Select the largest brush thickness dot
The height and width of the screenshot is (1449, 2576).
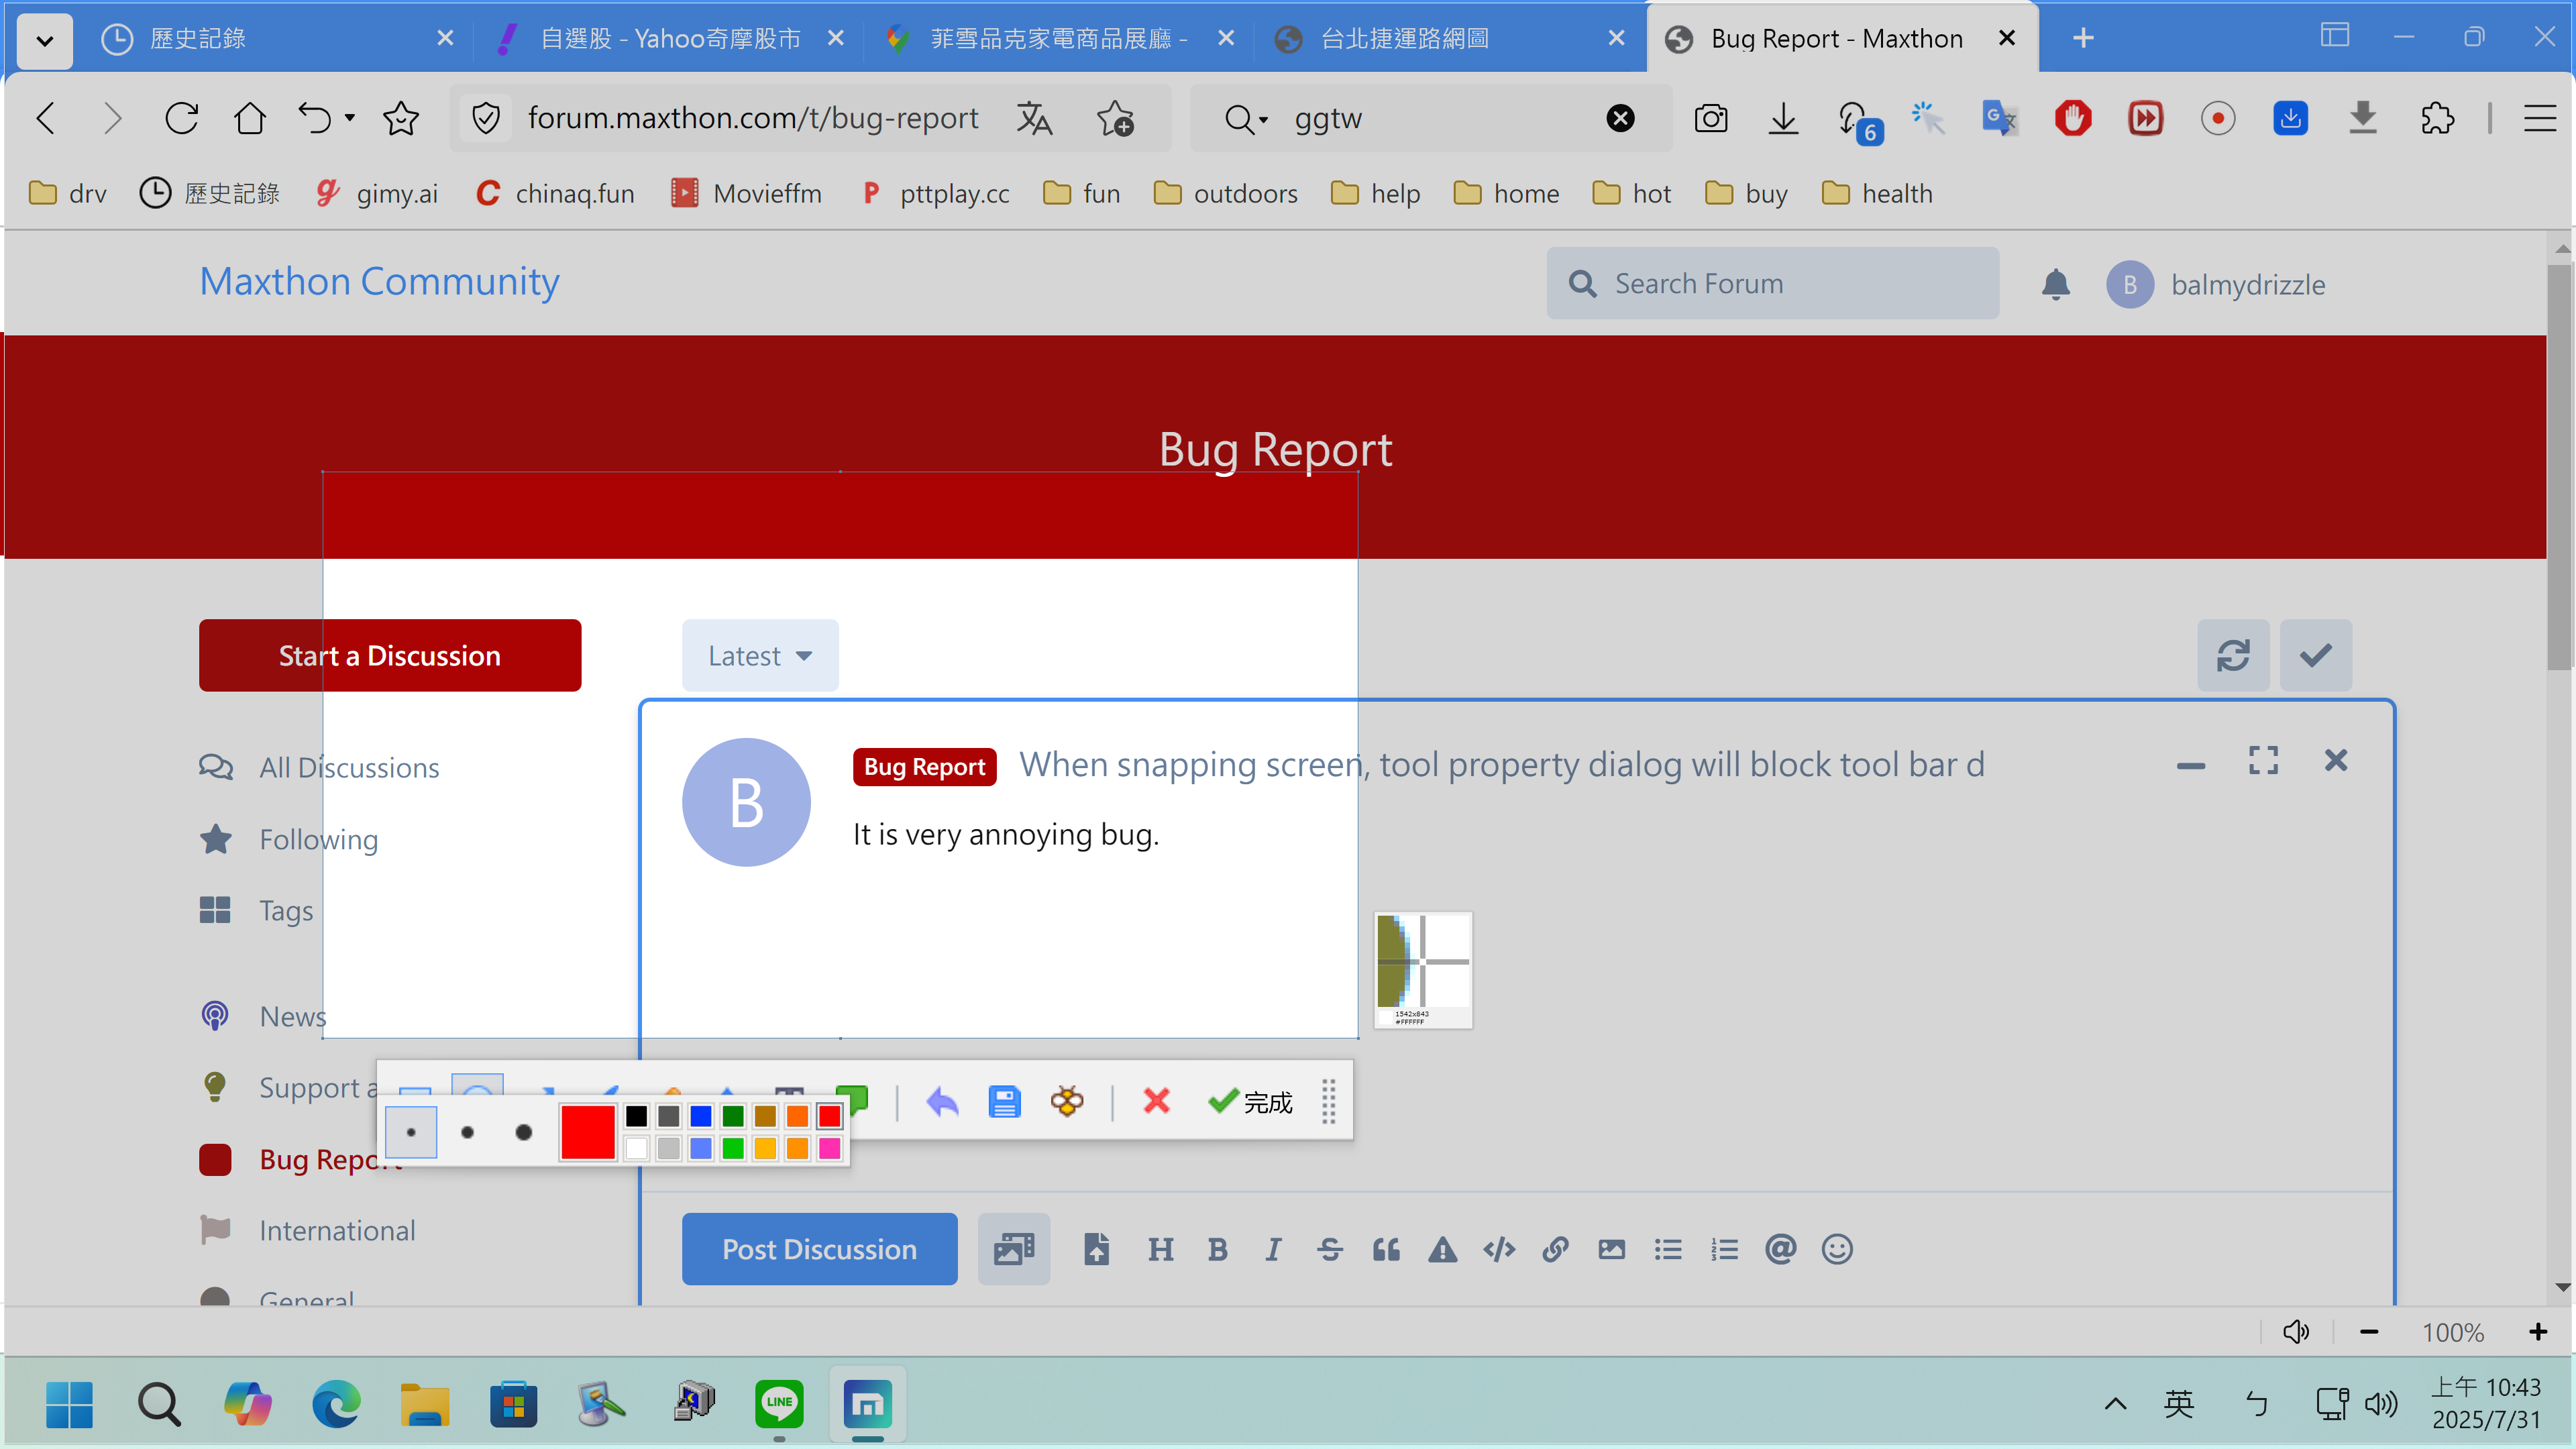pyautogui.click(x=523, y=1132)
